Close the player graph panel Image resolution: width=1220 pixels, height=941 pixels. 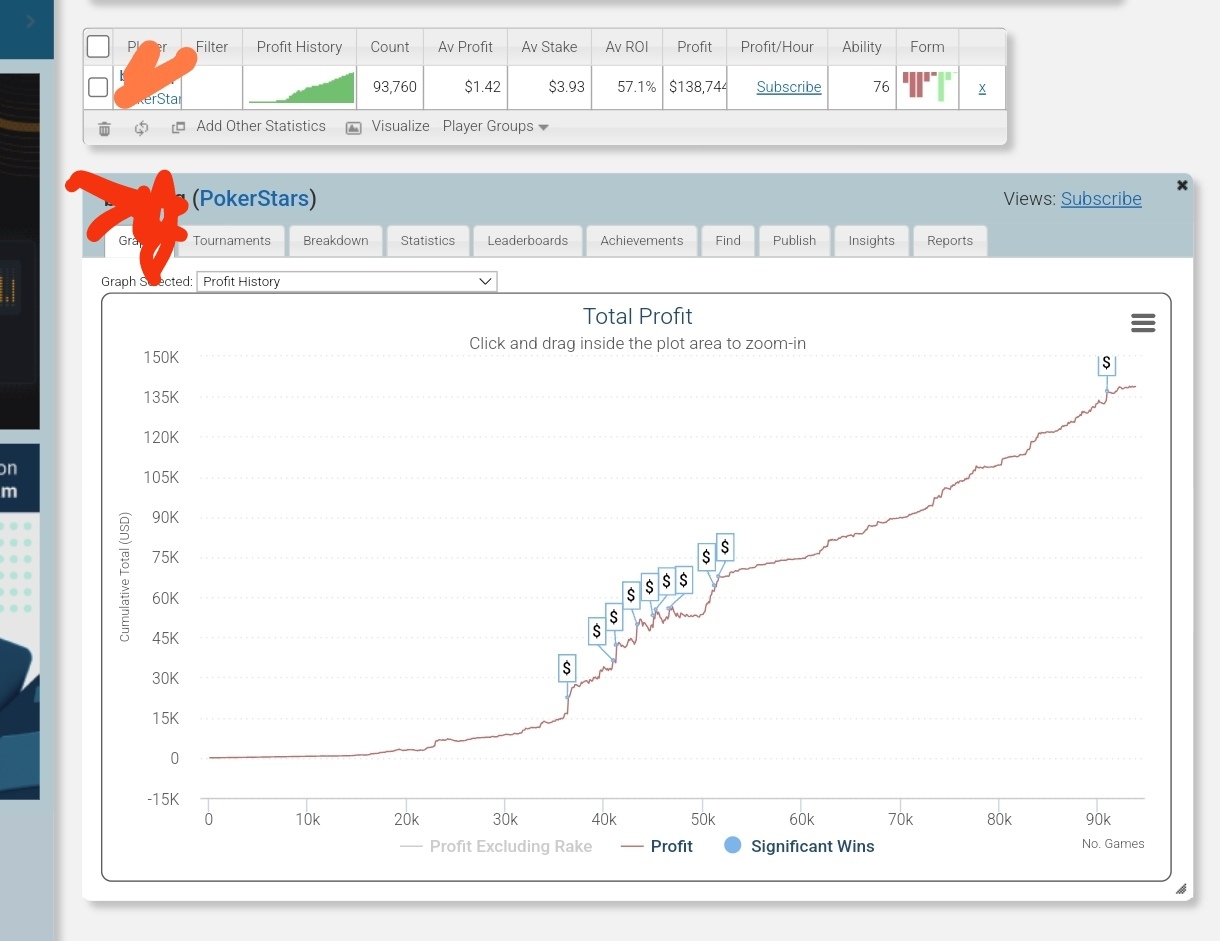(x=1182, y=185)
